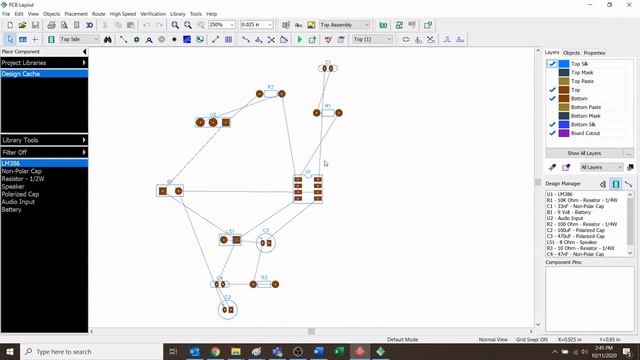640x360 pixels.
Task: Open an existing file with folder icon
Action: coord(22,25)
